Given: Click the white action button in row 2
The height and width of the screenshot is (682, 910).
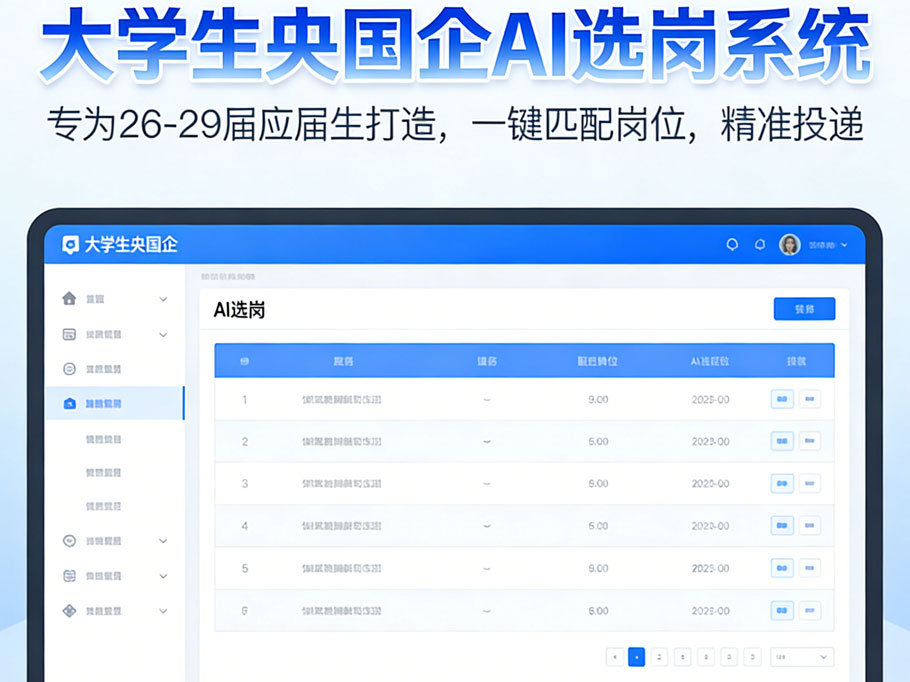Looking at the screenshot, I should (x=810, y=441).
